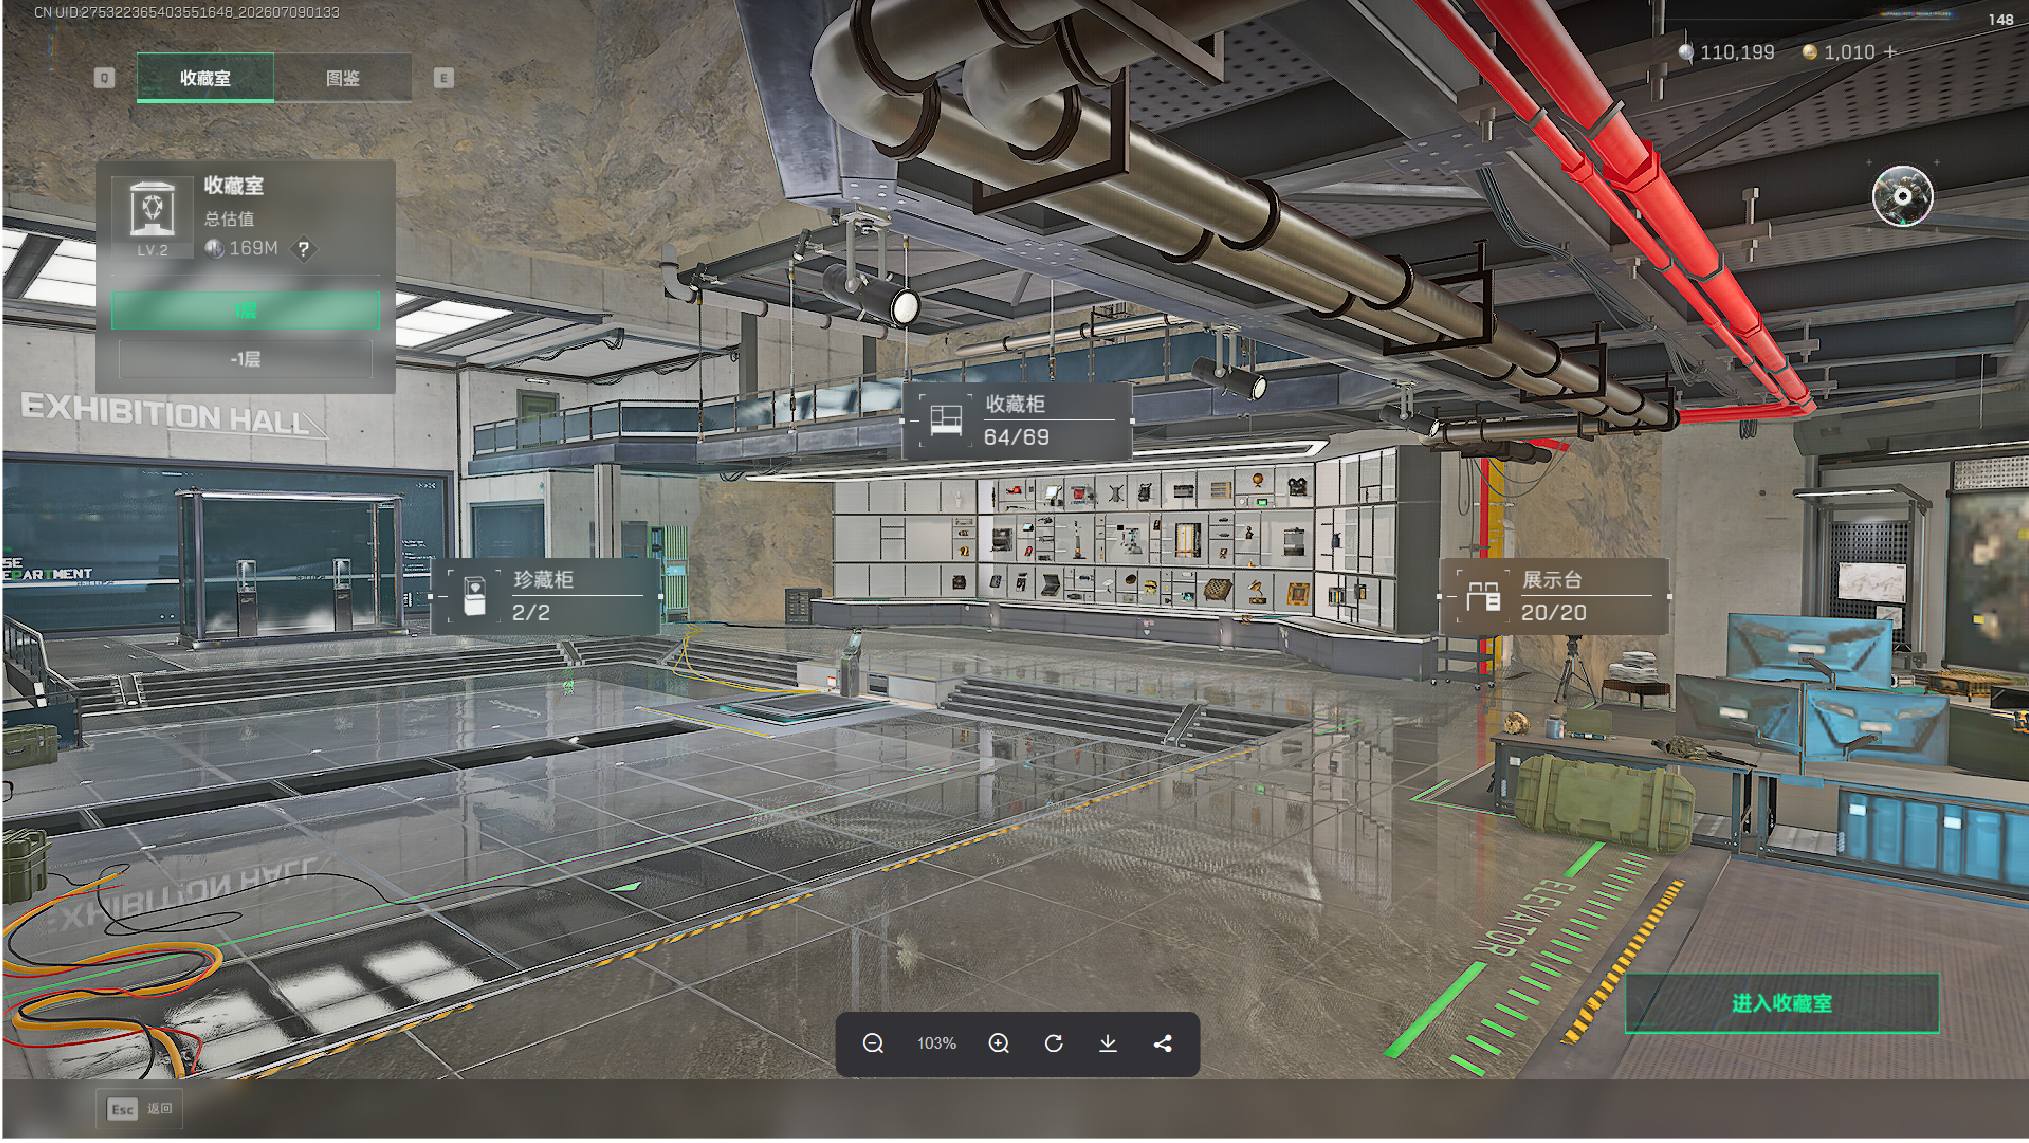Screen dimensions: 2029x1143
Task: Rotate the image with the refresh icon
Action: [x=1053, y=1043]
